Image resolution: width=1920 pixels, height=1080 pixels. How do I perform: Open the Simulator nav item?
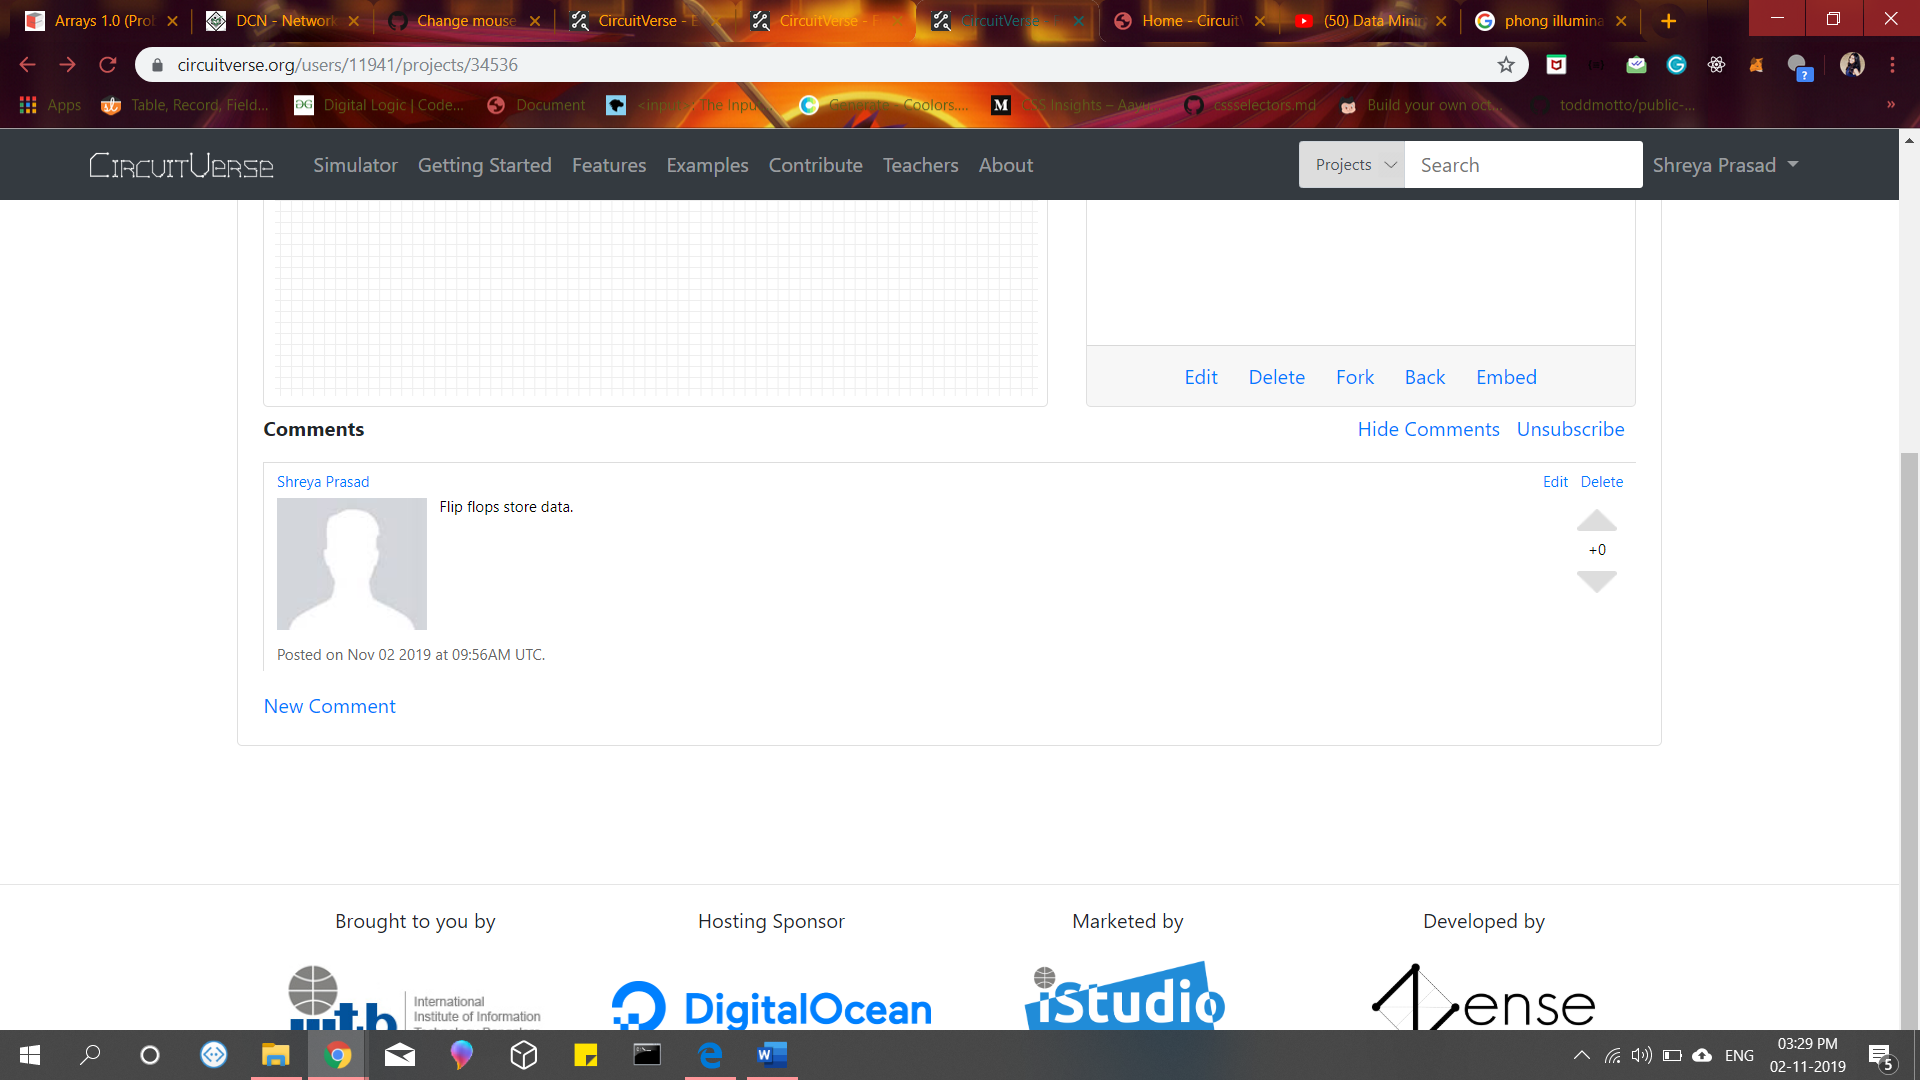(x=355, y=165)
